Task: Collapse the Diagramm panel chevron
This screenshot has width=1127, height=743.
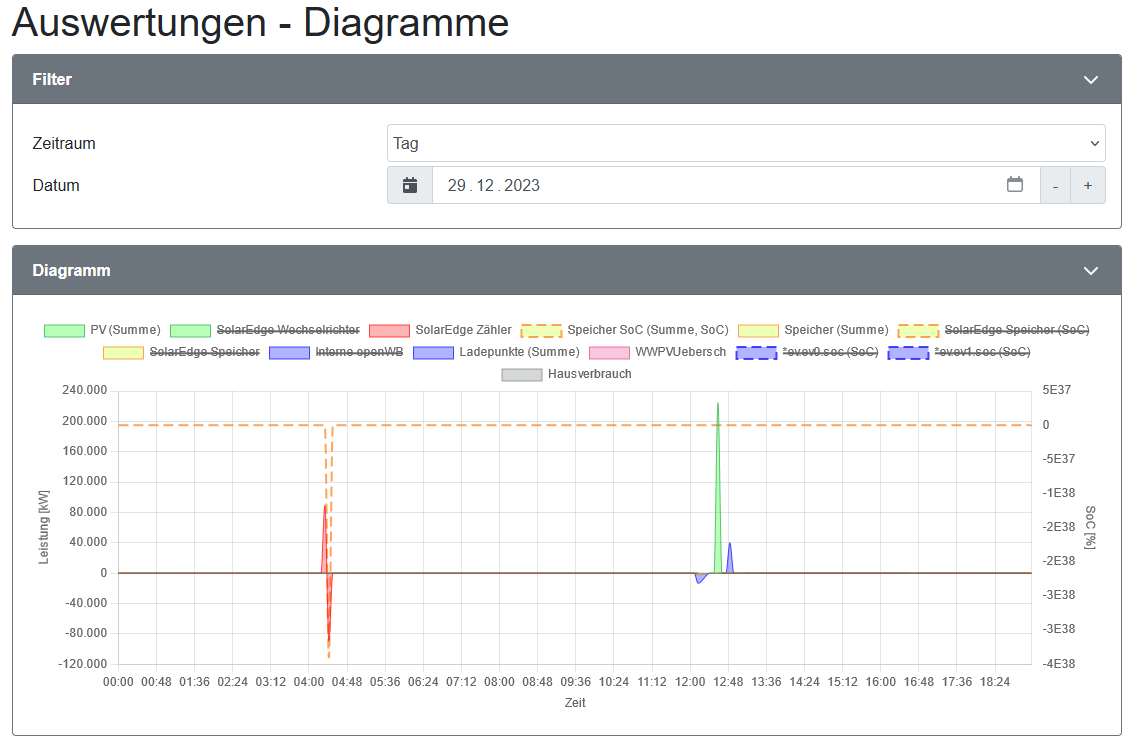Action: click(x=1090, y=271)
